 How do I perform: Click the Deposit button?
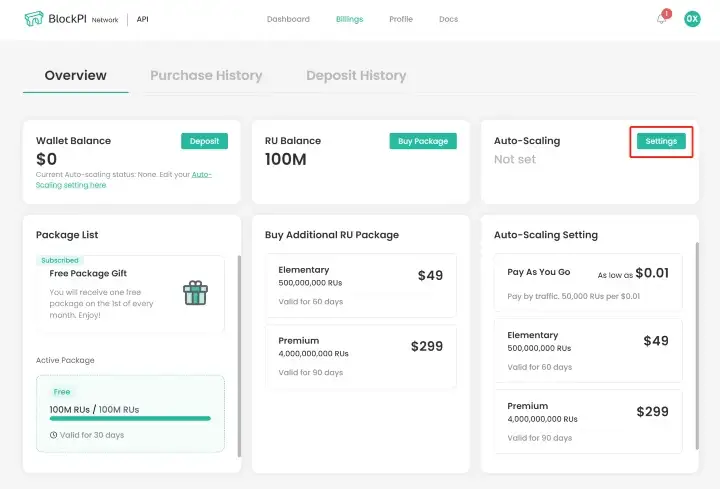point(204,141)
